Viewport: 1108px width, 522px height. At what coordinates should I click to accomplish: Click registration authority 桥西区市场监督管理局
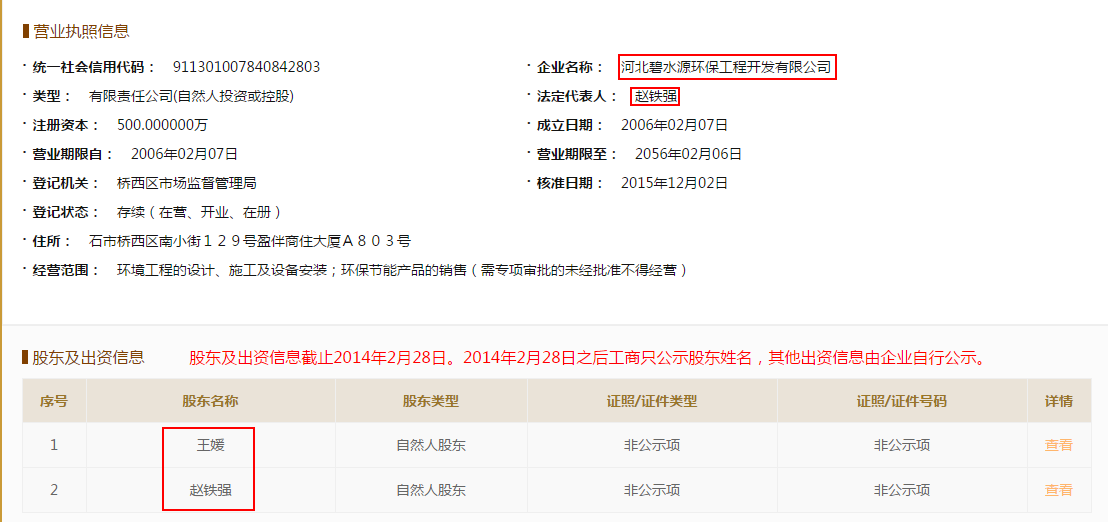point(187,183)
